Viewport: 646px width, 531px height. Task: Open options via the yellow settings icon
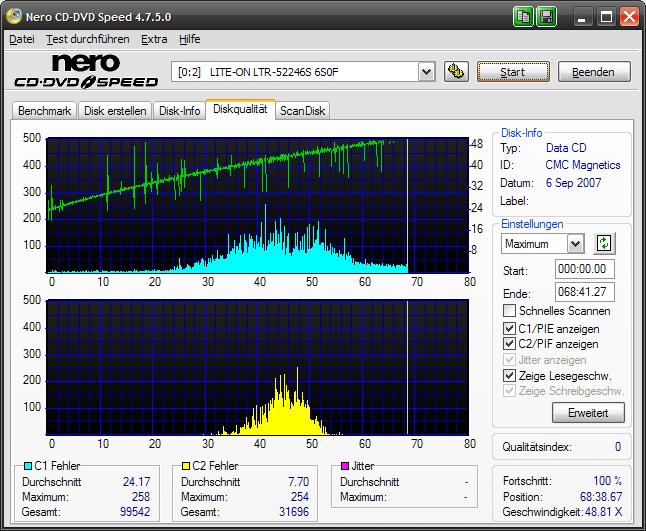click(x=456, y=72)
